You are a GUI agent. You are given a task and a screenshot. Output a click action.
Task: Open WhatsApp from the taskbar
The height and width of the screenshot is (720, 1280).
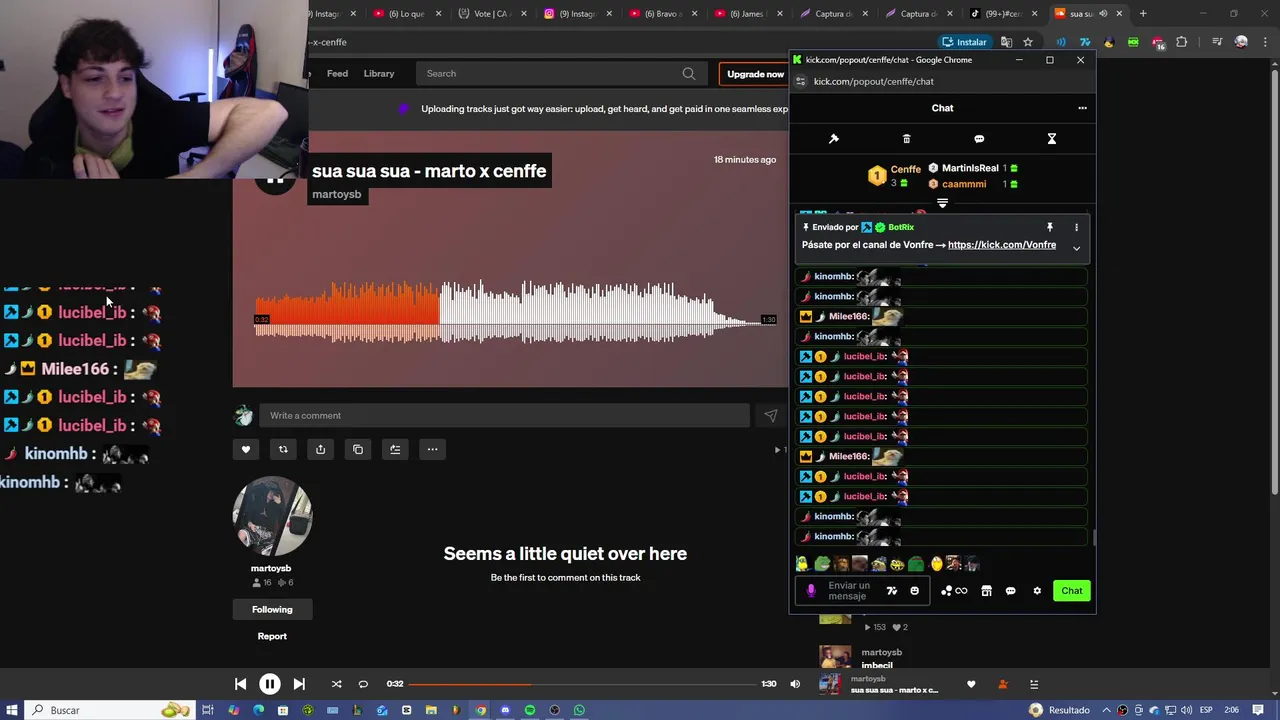point(579,710)
